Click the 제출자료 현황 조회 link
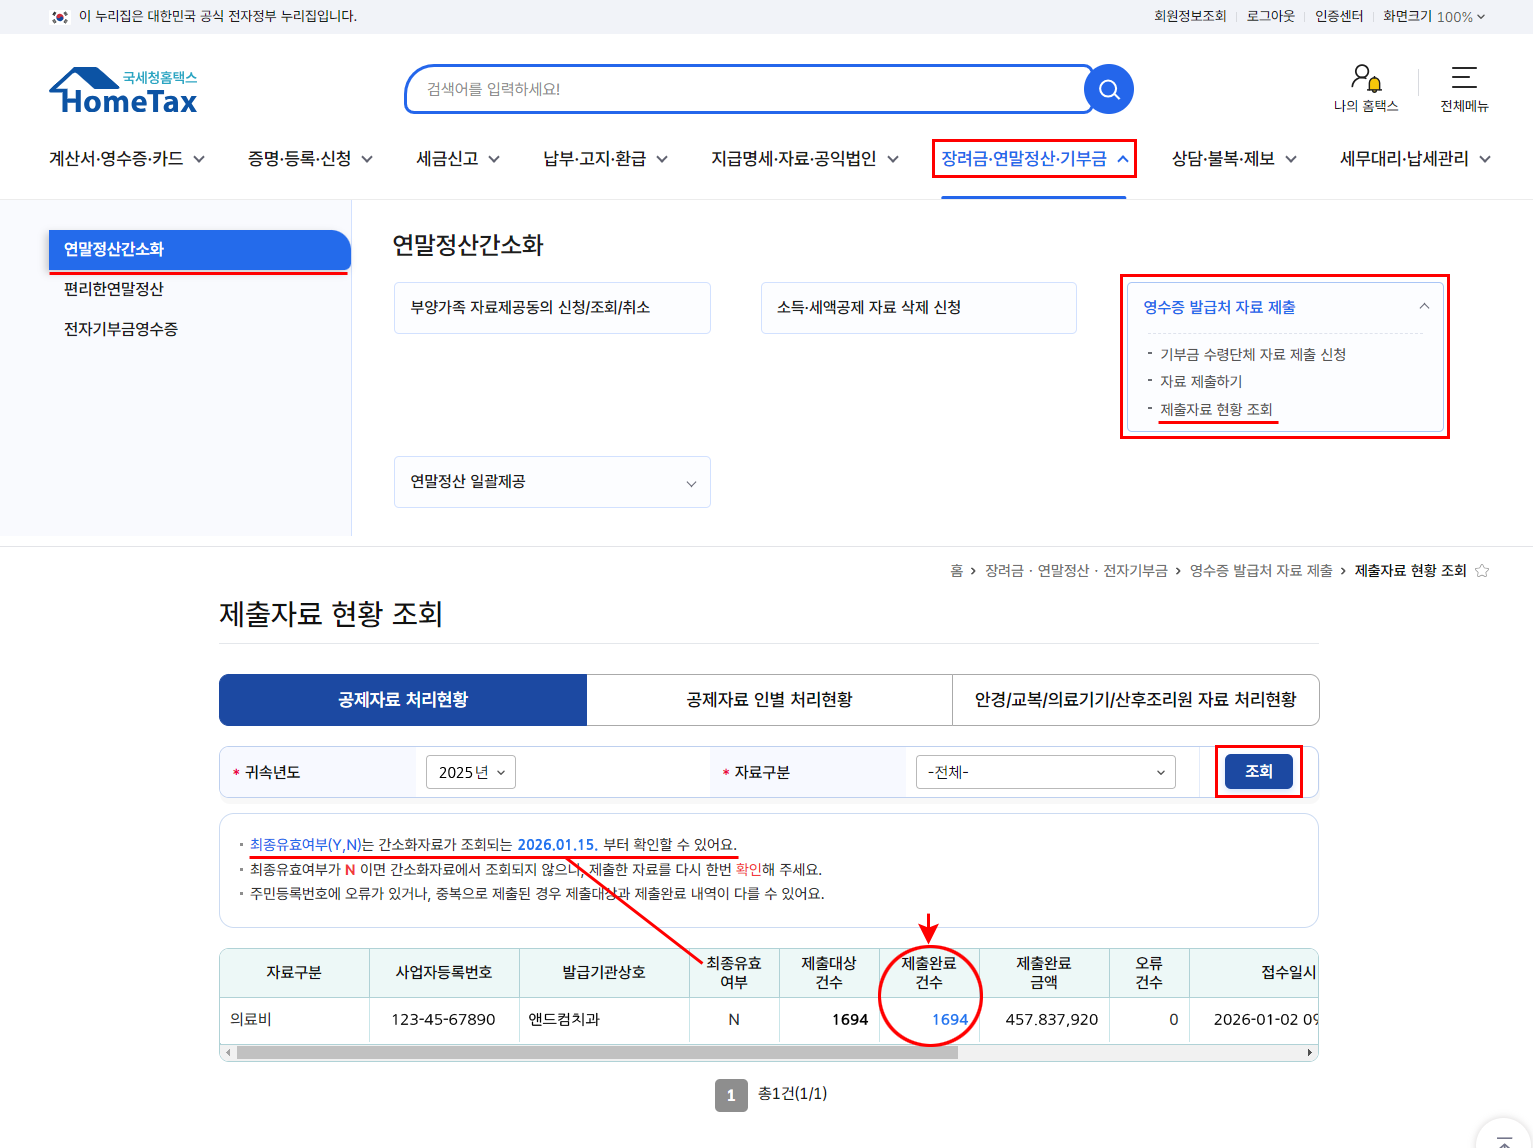 tap(1216, 409)
